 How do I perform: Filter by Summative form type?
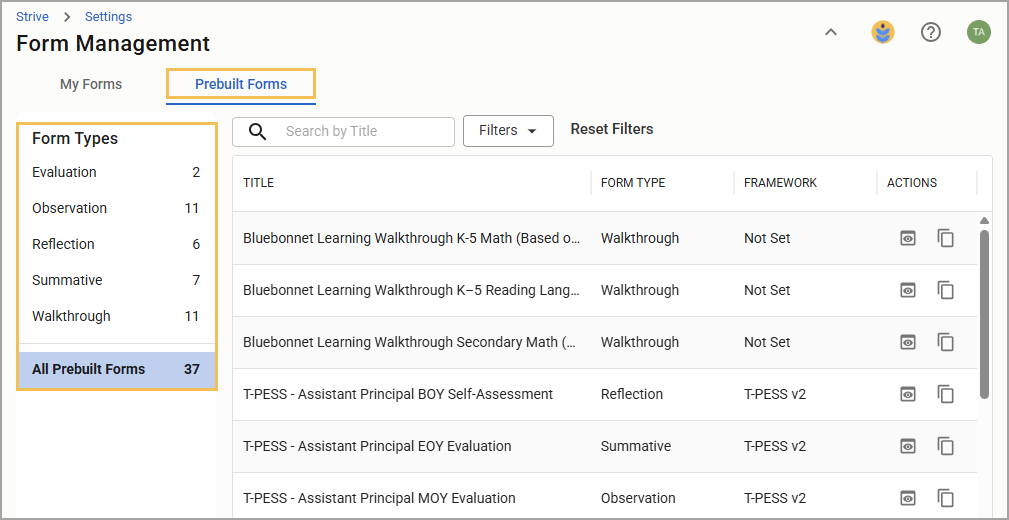(x=116, y=281)
